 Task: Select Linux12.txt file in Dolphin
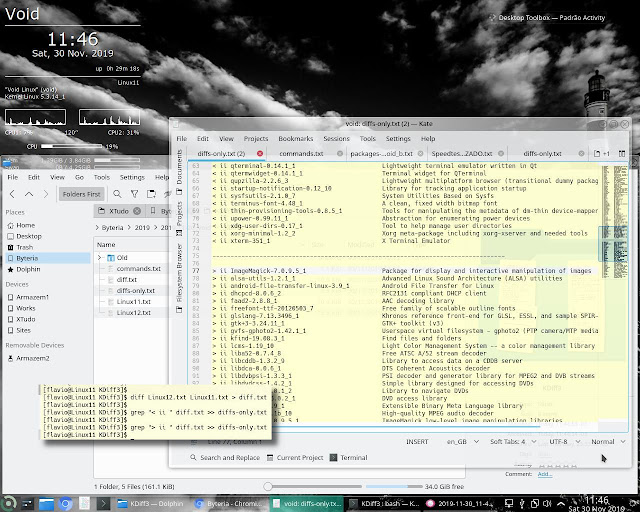[x=133, y=313]
